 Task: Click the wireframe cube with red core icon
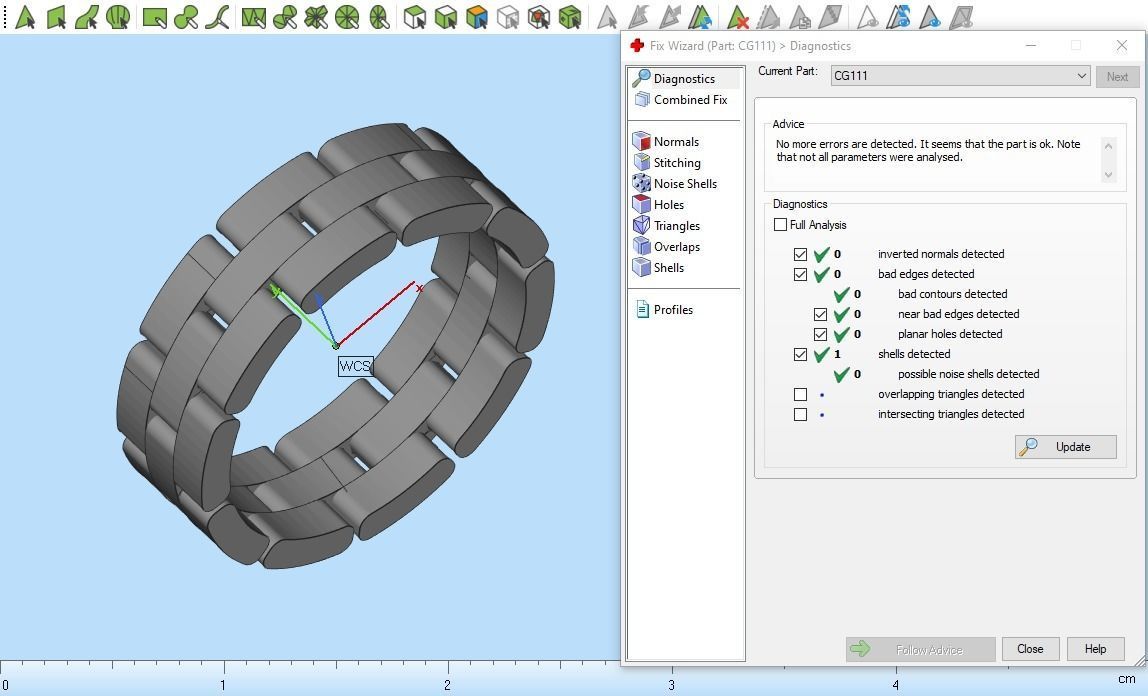pyautogui.click(x=538, y=16)
